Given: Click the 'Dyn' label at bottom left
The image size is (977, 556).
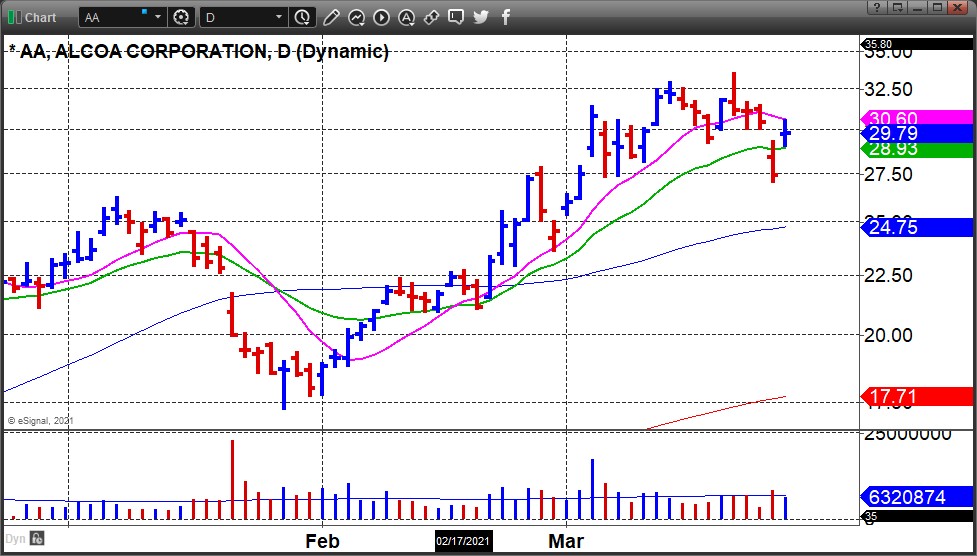Looking at the screenshot, I should click(16, 539).
